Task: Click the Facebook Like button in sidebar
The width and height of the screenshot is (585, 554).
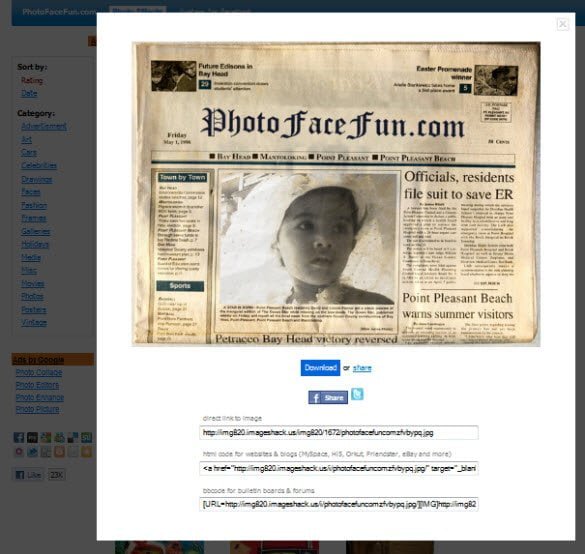Action: 28,475
